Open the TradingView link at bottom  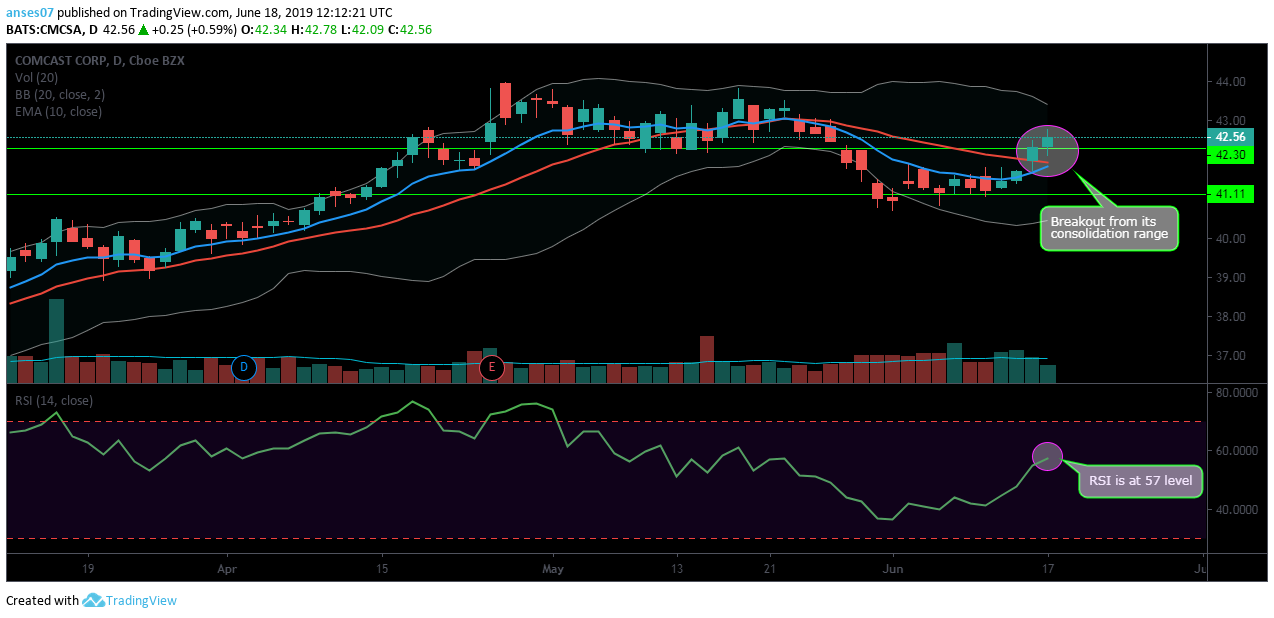[x=141, y=601]
